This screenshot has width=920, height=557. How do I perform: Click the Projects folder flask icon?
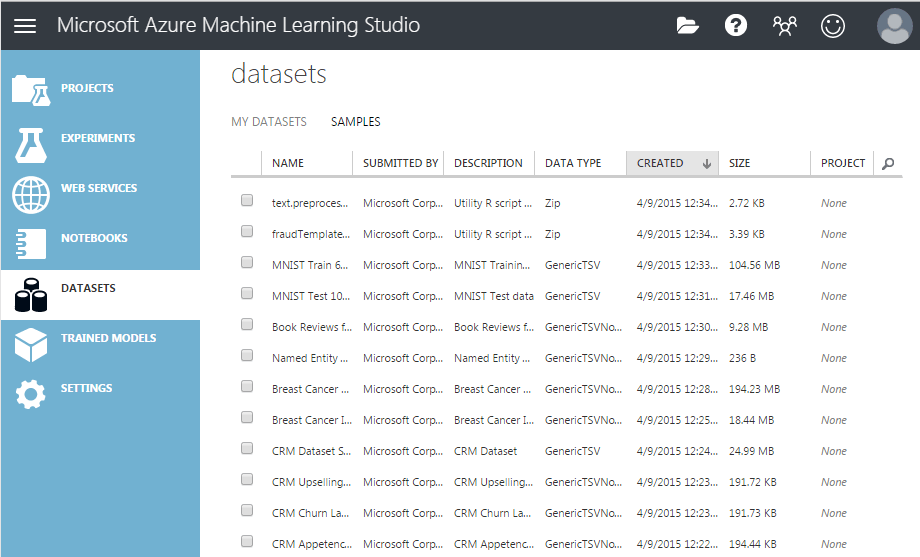[x=31, y=90]
